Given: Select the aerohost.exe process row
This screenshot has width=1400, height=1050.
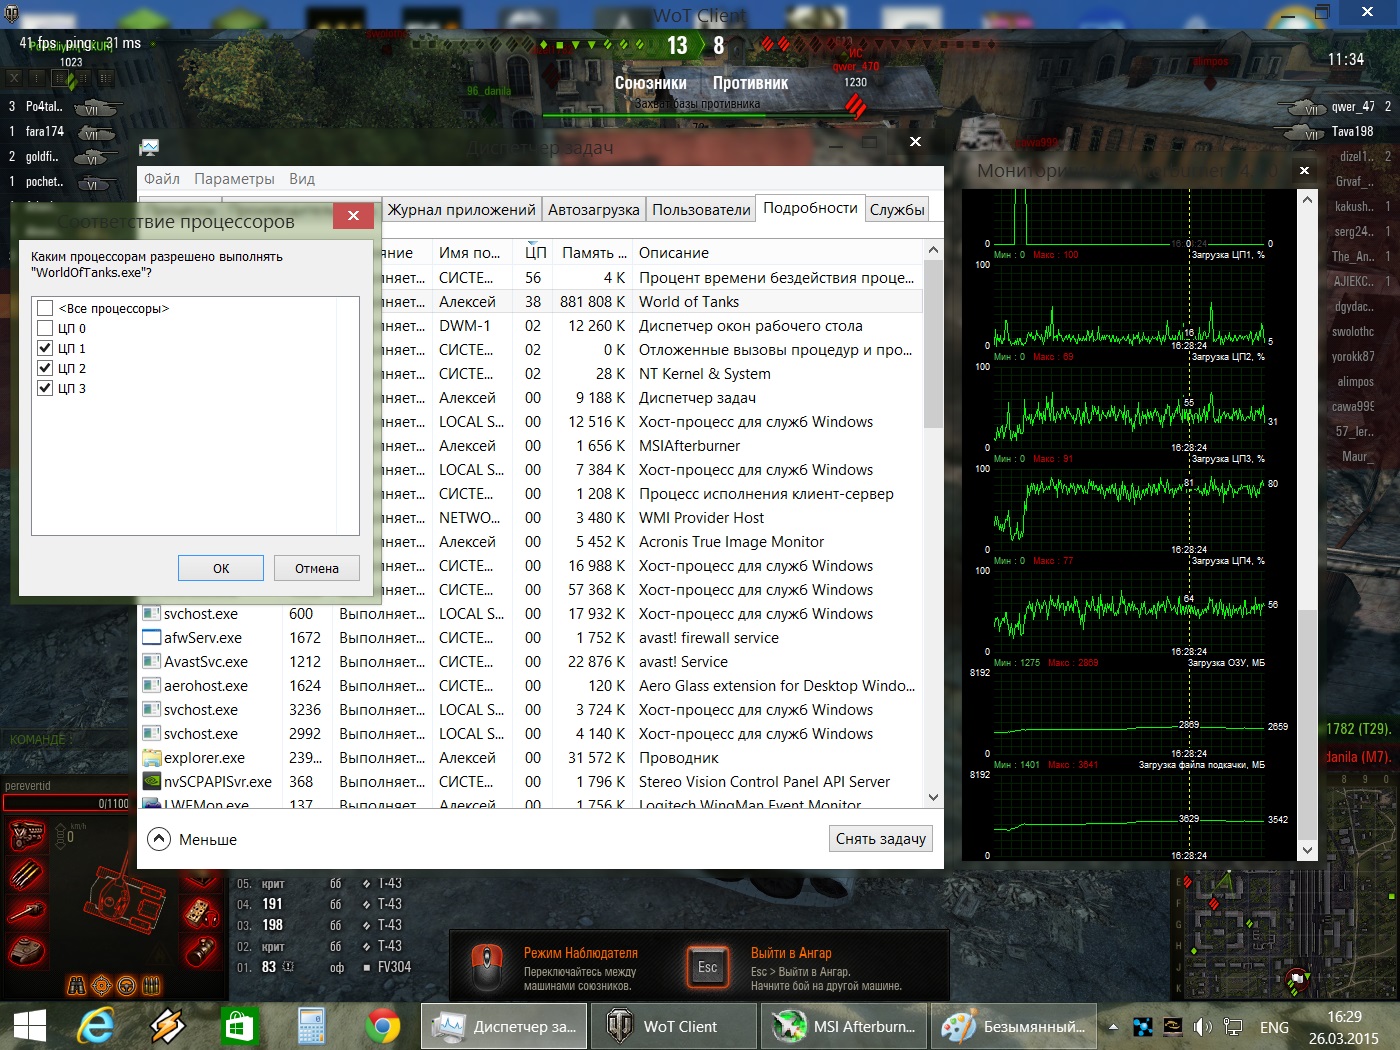Looking at the screenshot, I should 530,686.
